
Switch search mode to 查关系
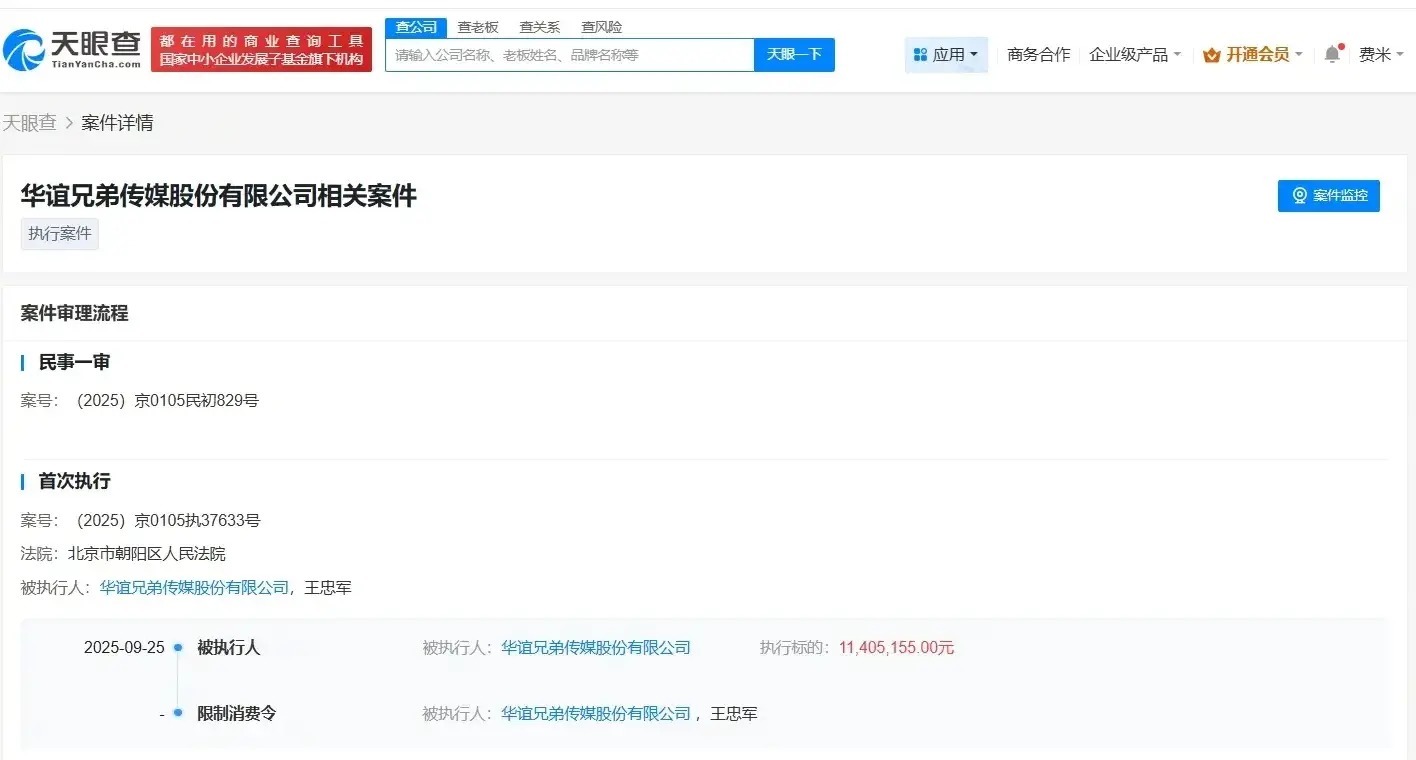[538, 27]
